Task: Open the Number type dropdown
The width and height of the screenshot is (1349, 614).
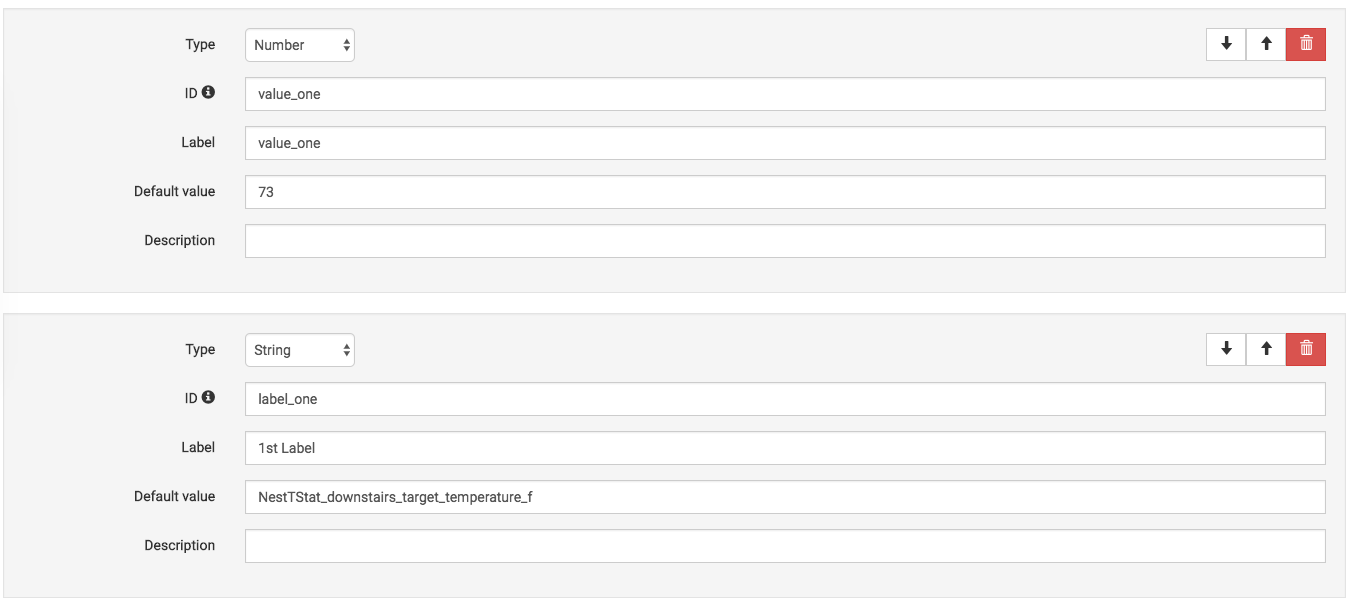Action: pyautogui.click(x=300, y=45)
